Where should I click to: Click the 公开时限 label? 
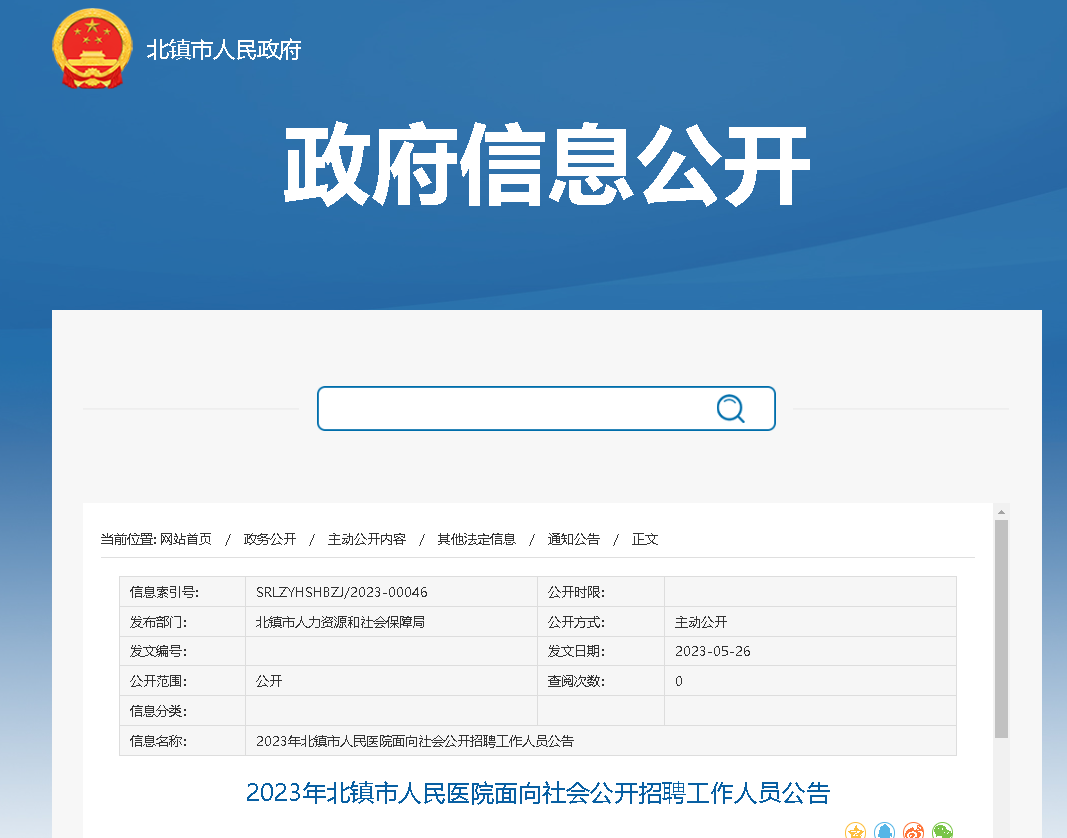(x=576, y=592)
